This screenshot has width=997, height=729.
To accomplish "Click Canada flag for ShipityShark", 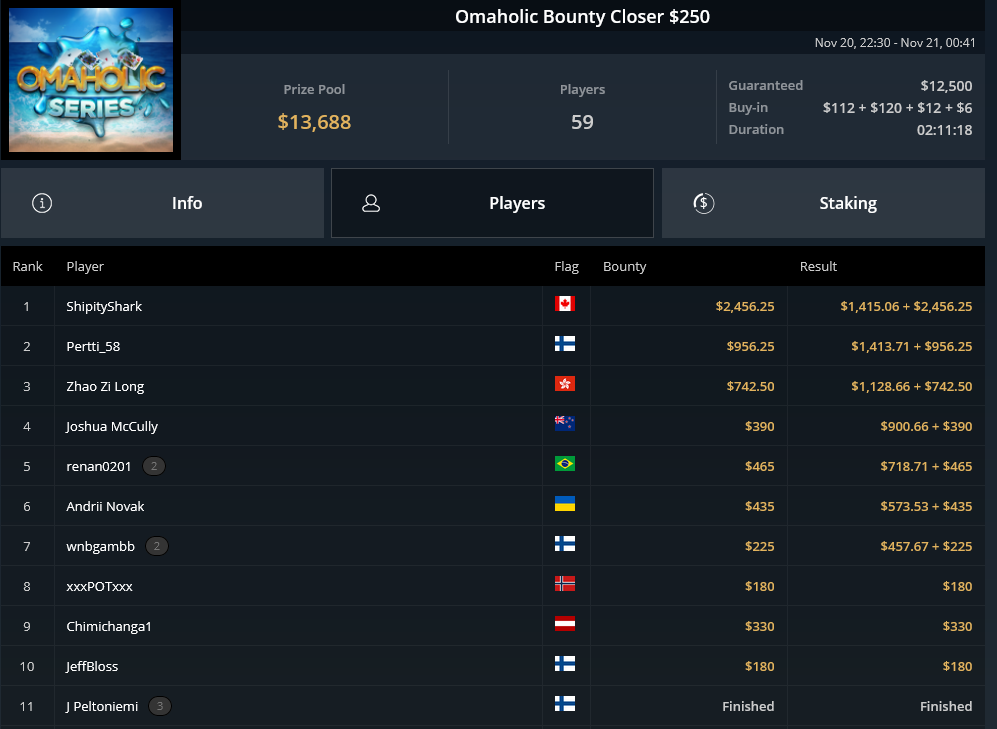I will (x=565, y=304).
